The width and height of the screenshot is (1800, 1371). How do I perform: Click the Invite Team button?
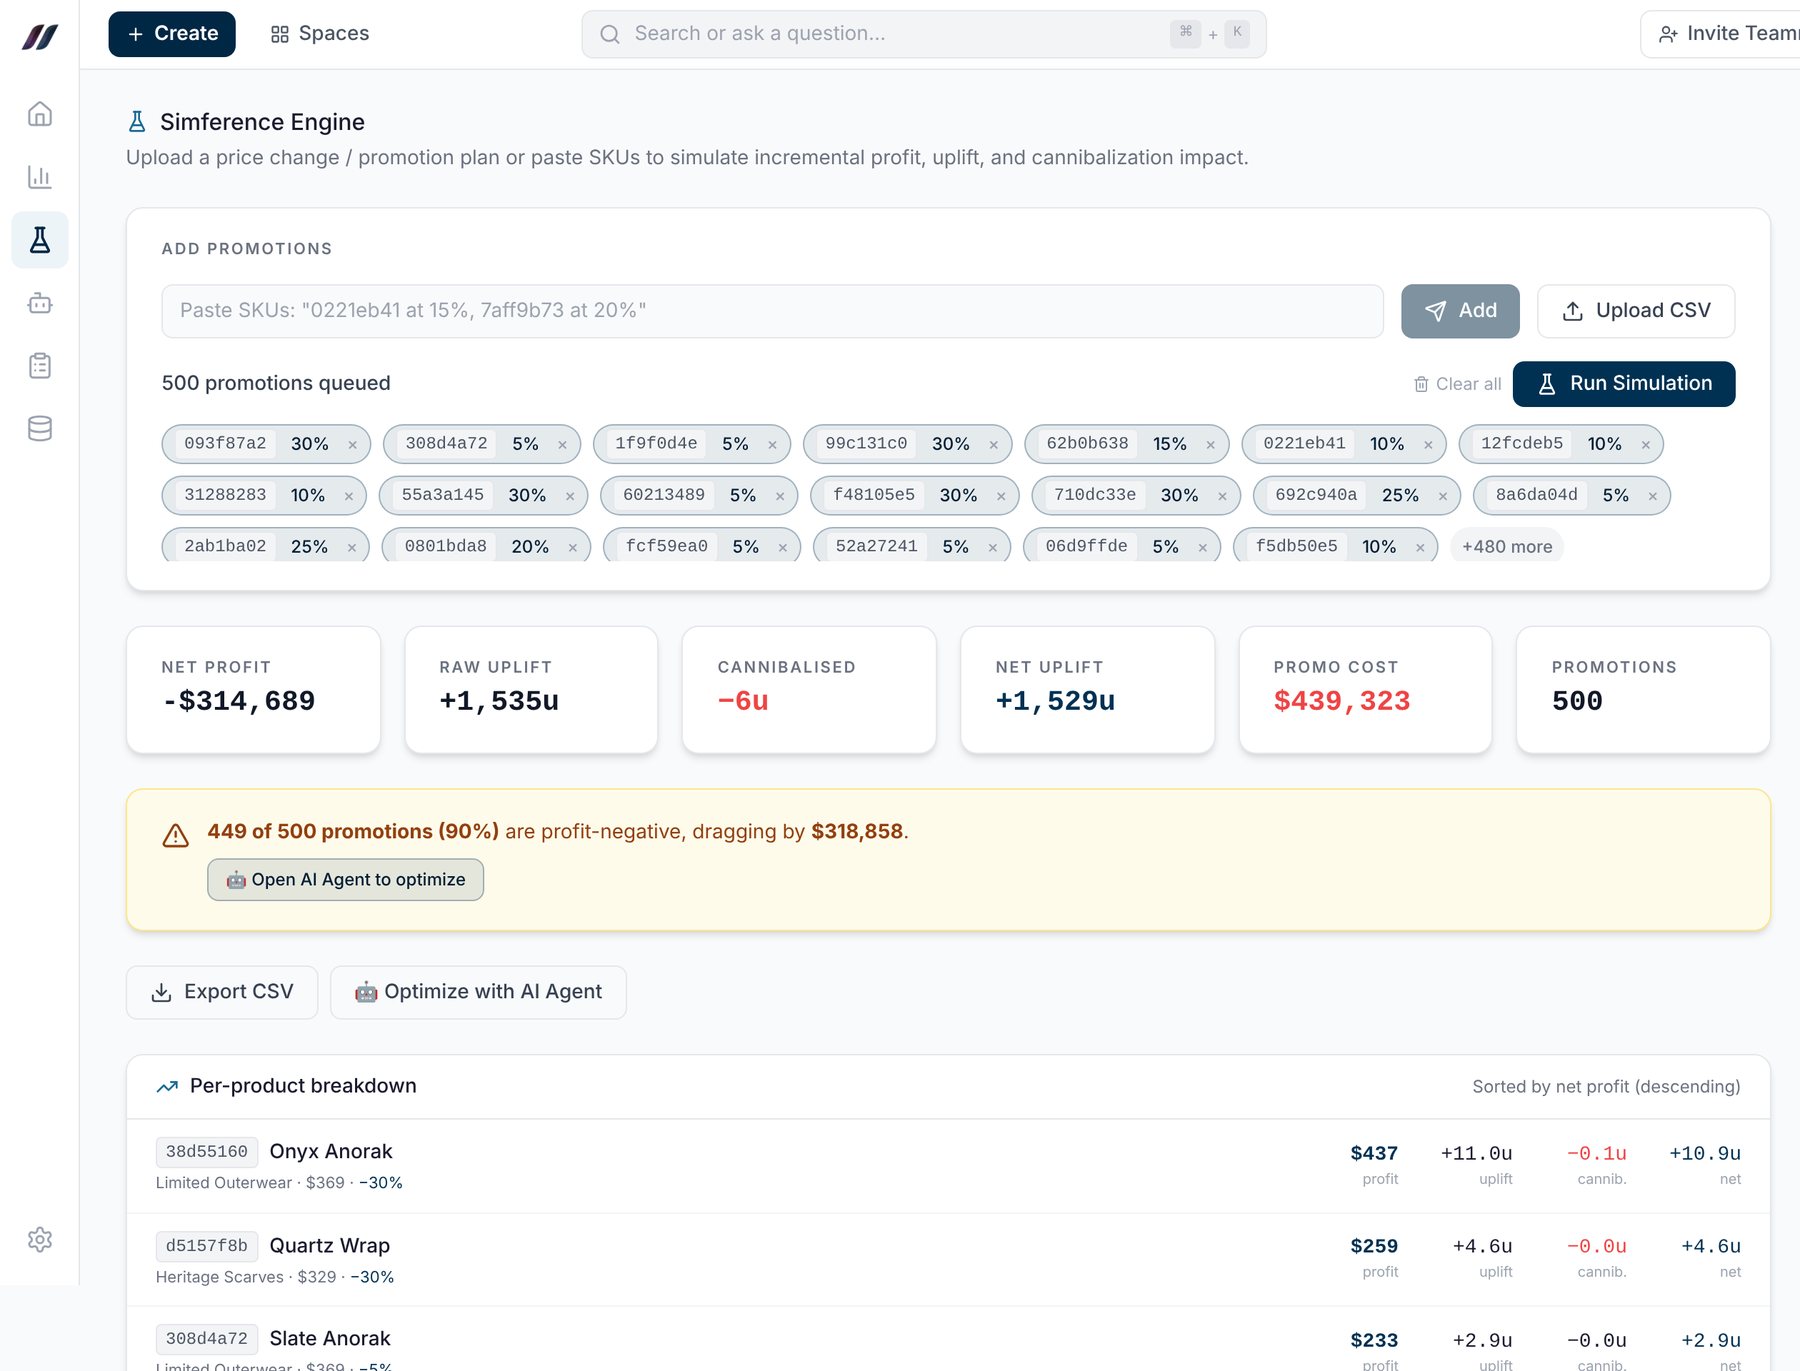click(1721, 34)
